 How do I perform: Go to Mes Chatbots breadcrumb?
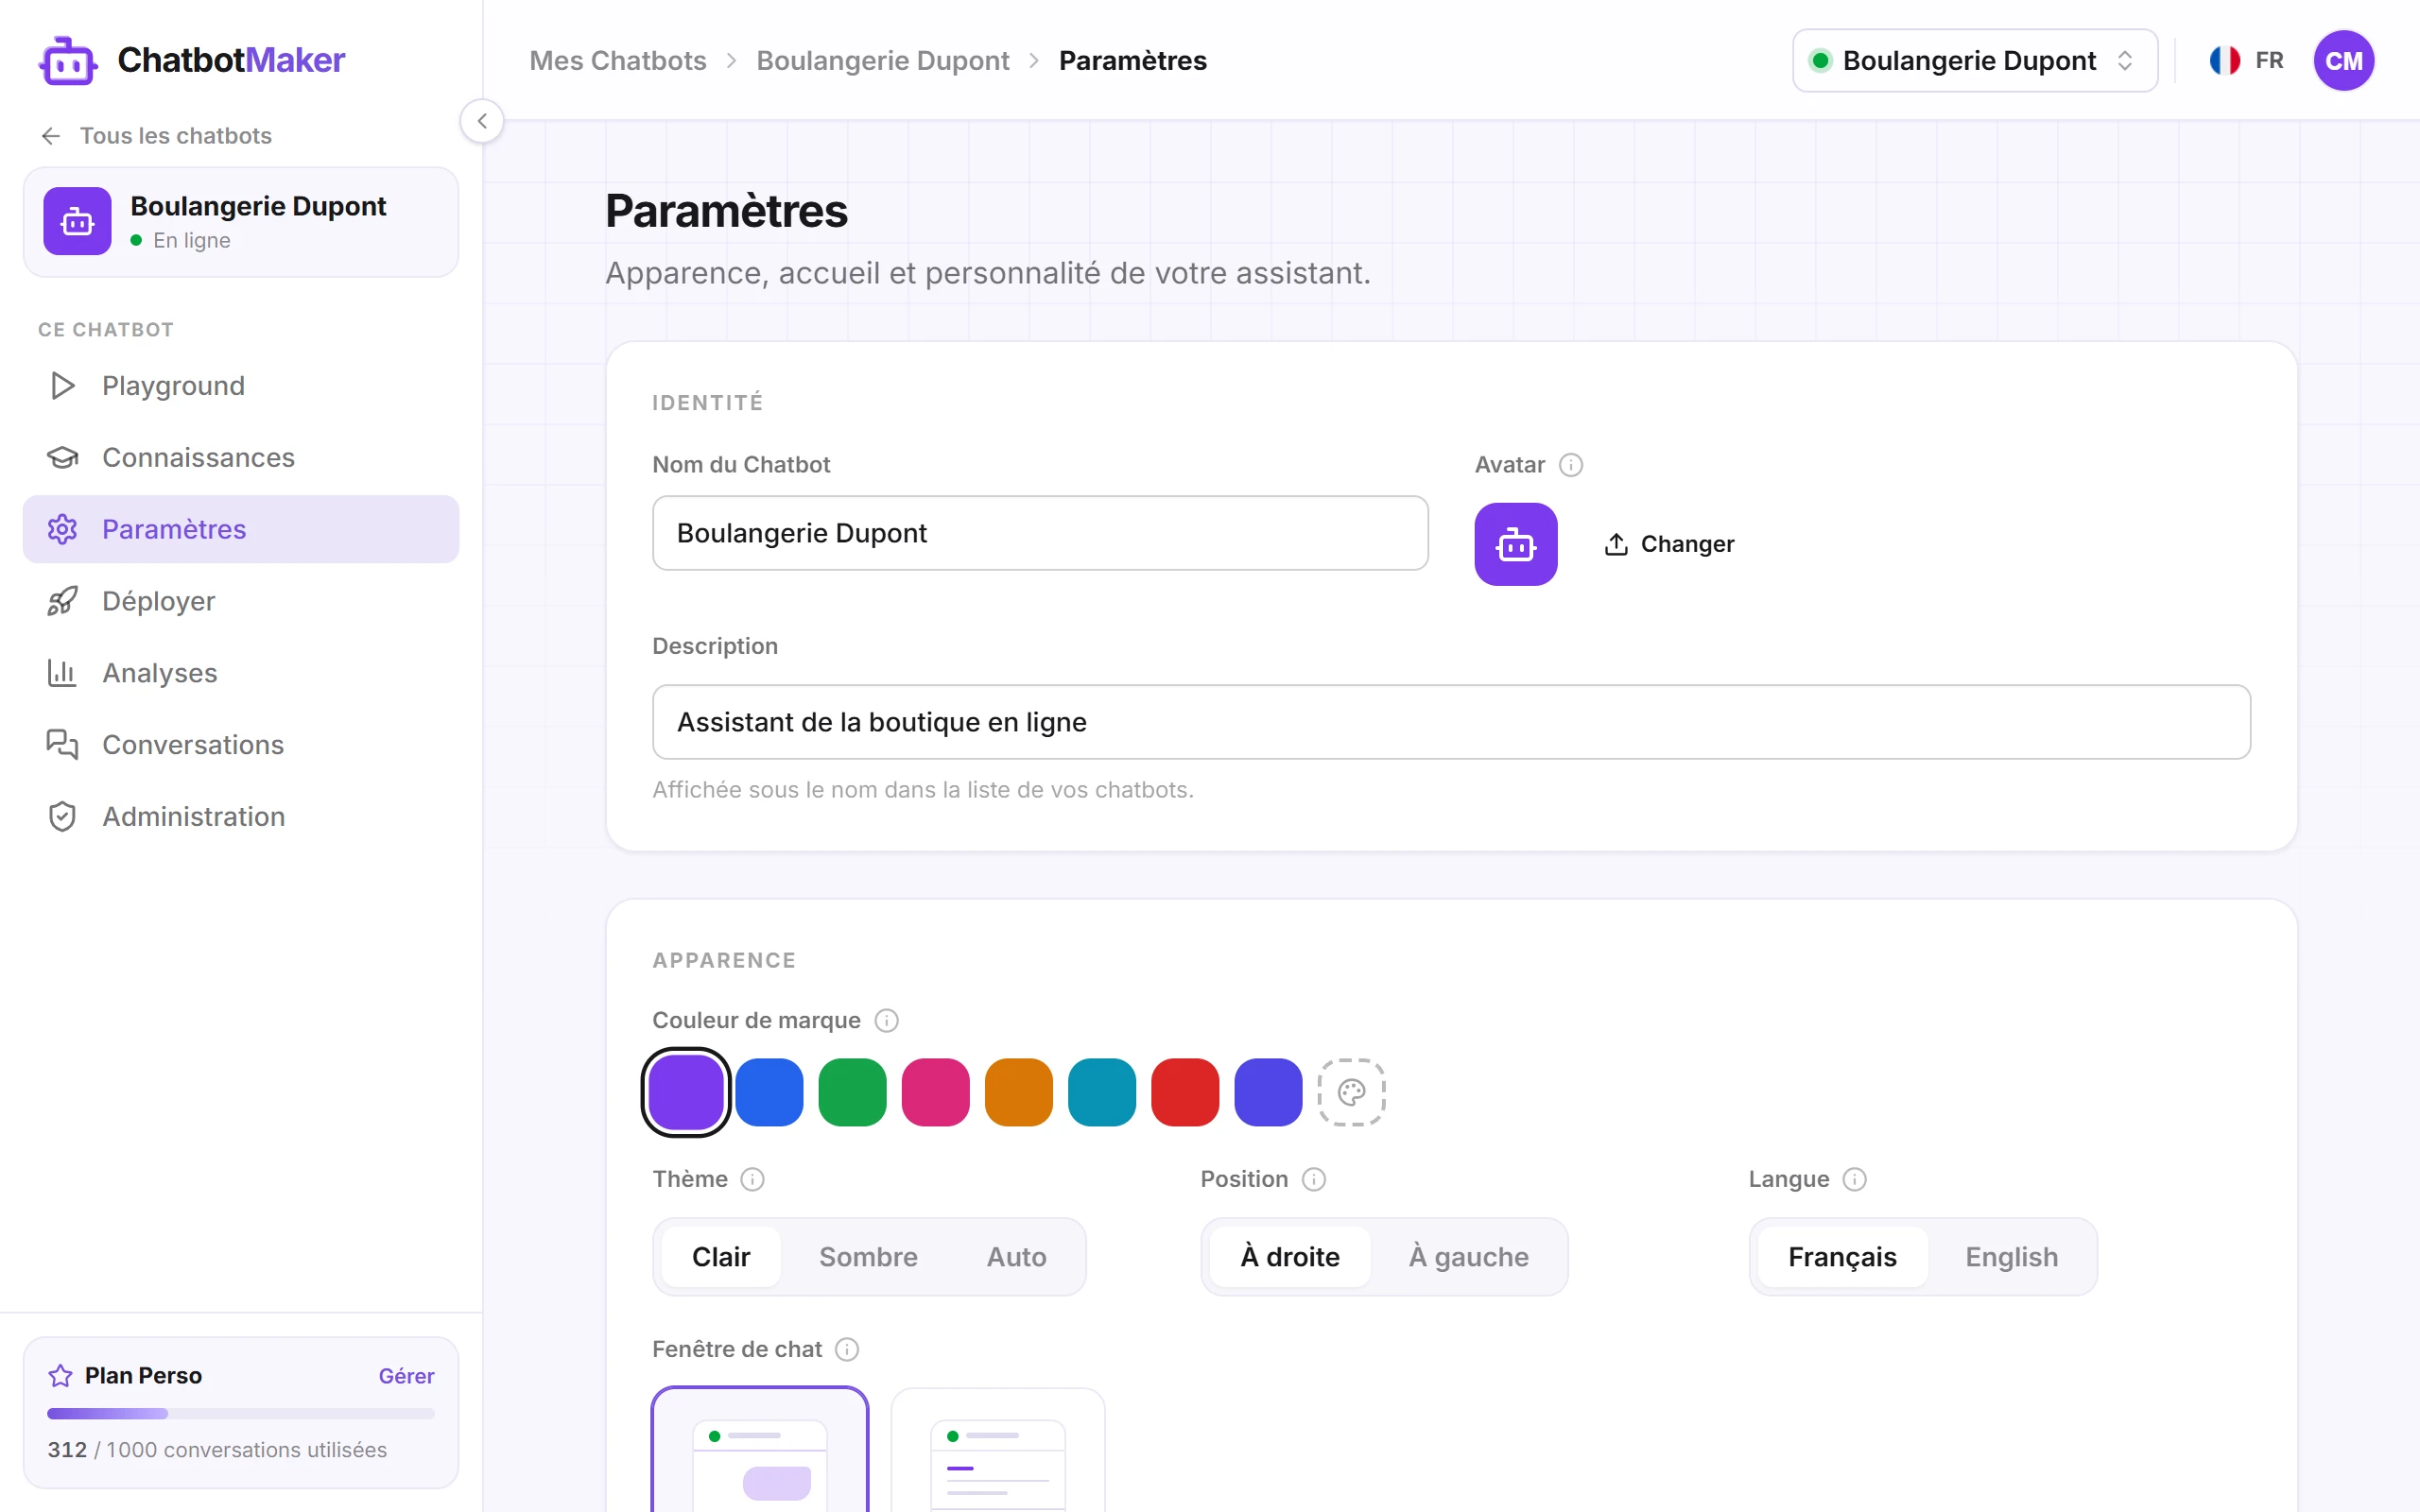(x=617, y=61)
